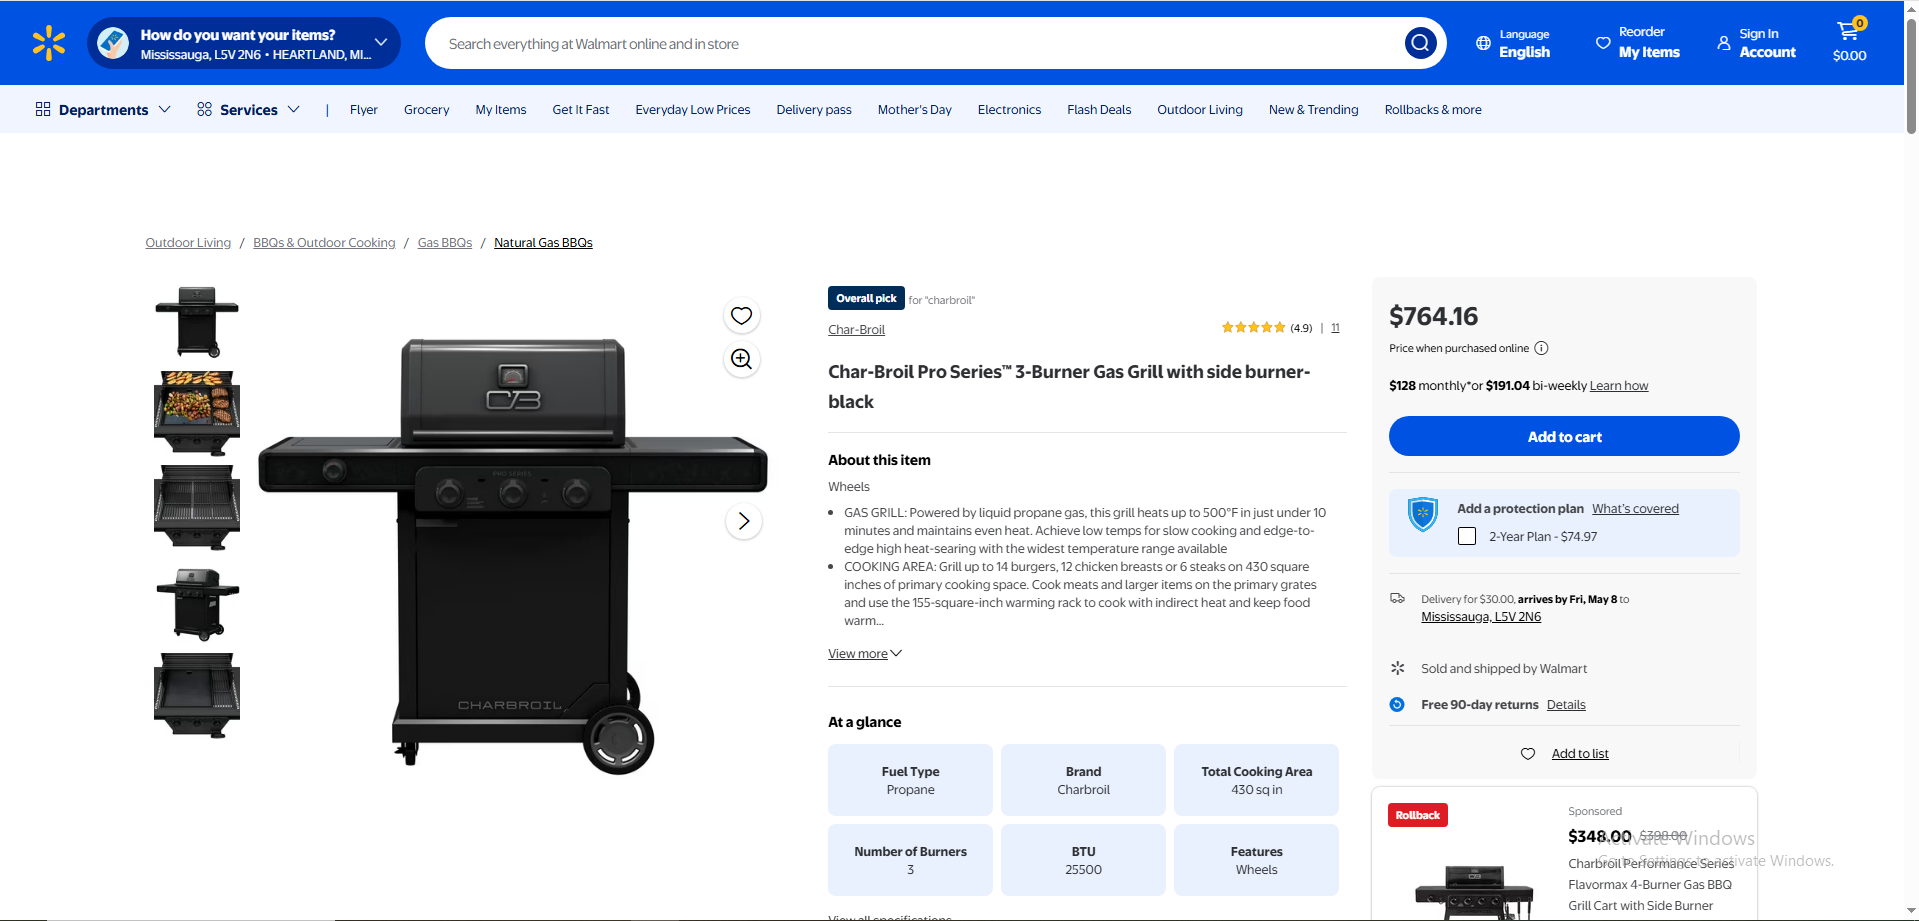
Task: Open the Grocery nav item
Action: (426, 110)
